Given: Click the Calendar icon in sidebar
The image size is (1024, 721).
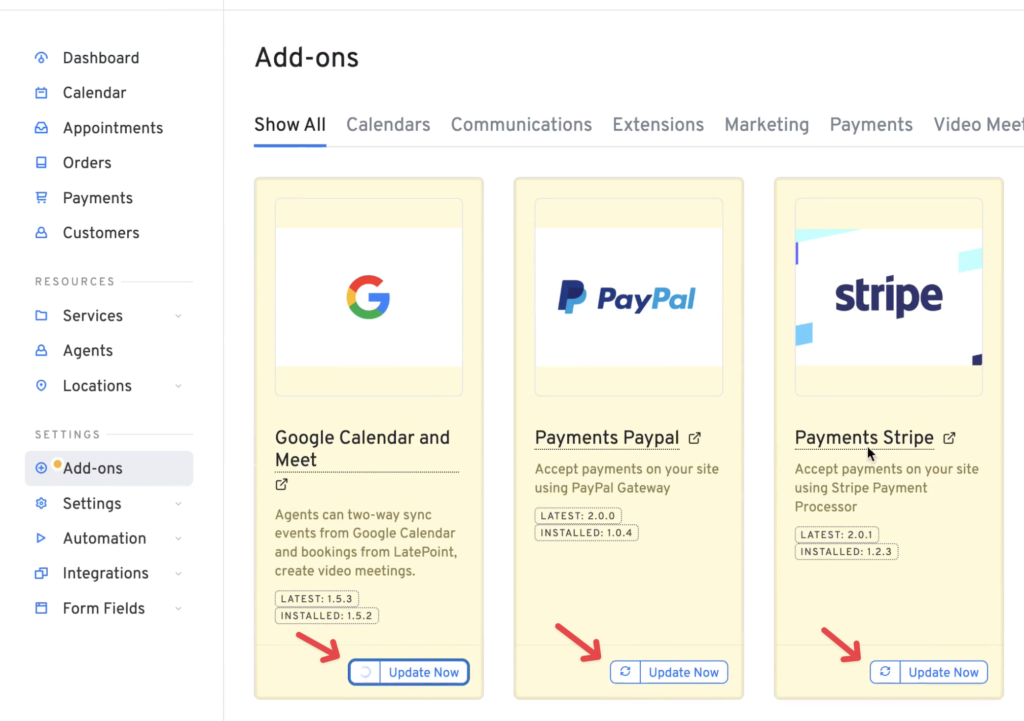Looking at the screenshot, I should tap(41, 93).
